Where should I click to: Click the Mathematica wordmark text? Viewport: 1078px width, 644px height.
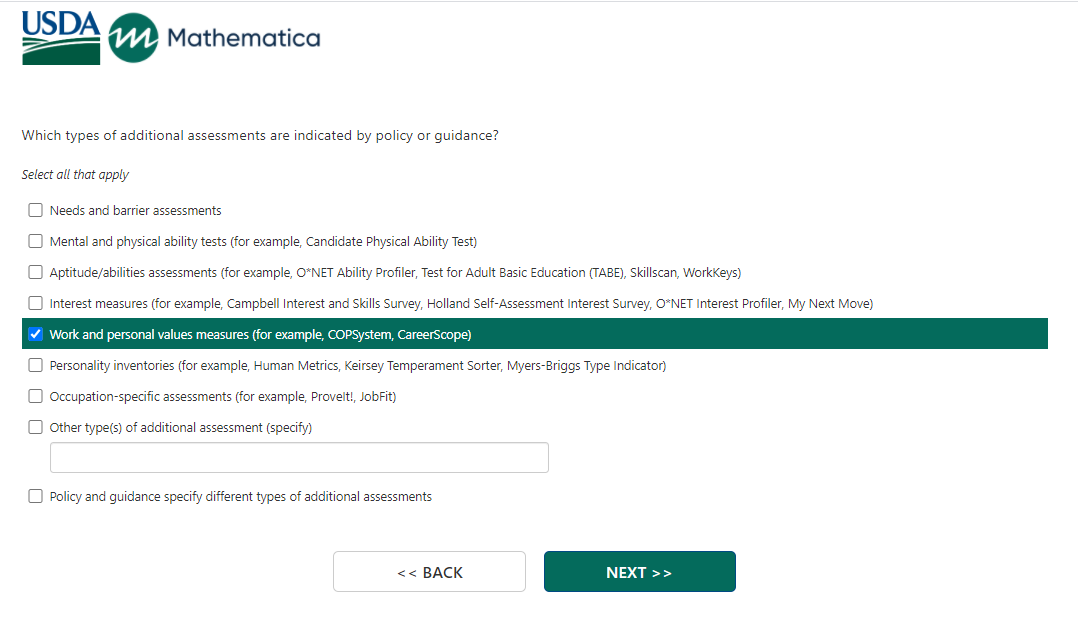point(244,39)
